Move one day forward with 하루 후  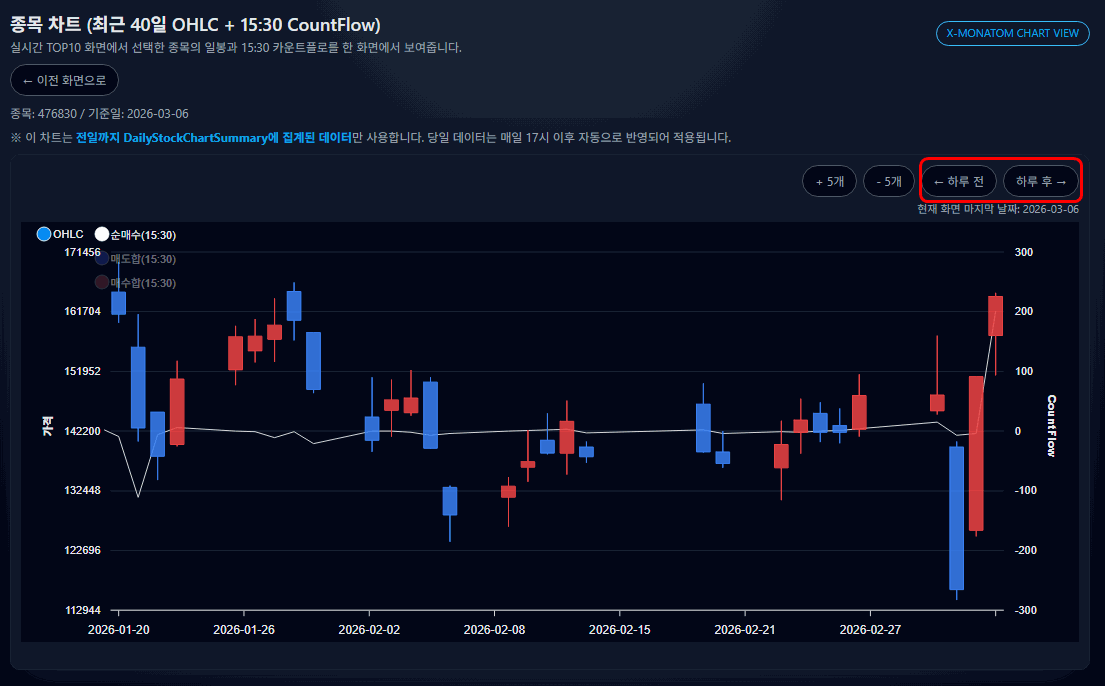pos(1040,181)
